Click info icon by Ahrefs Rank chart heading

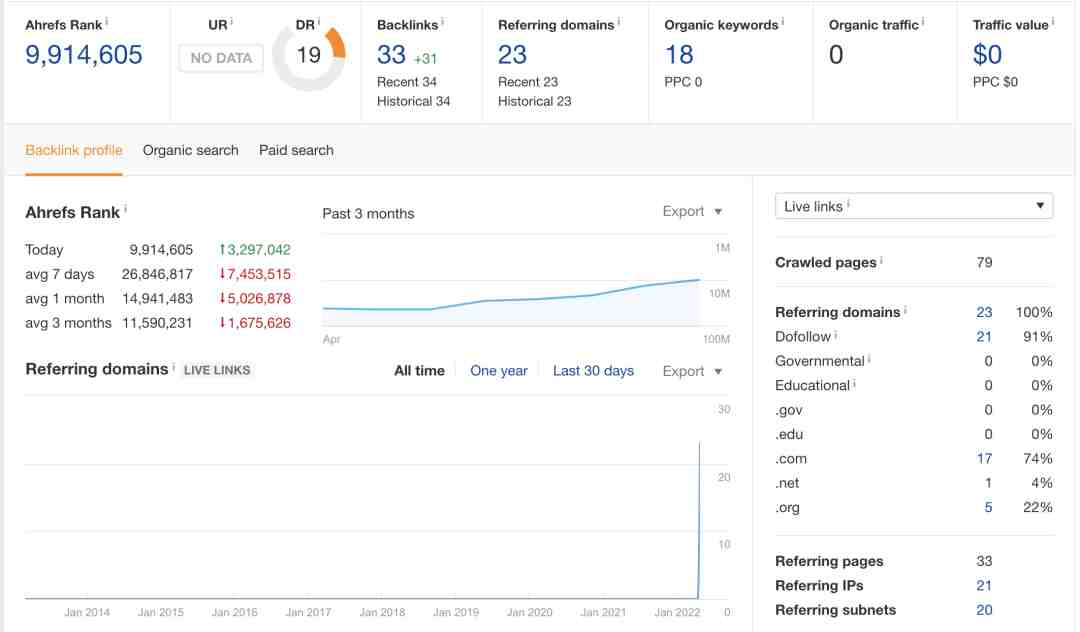125,209
